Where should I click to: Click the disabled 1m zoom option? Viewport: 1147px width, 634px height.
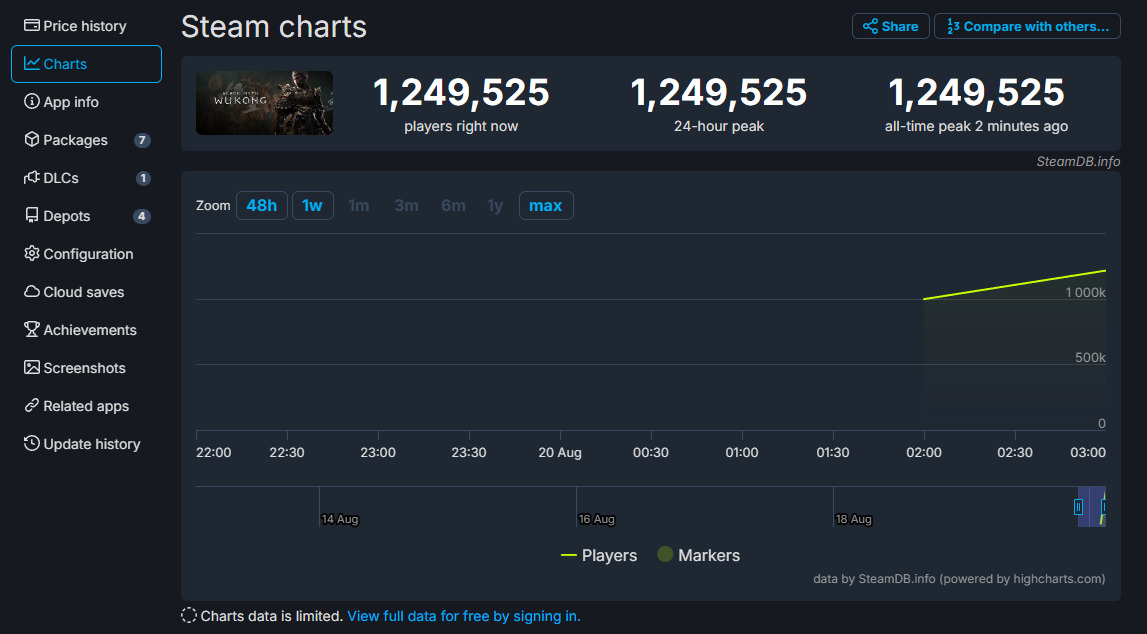tap(358, 205)
